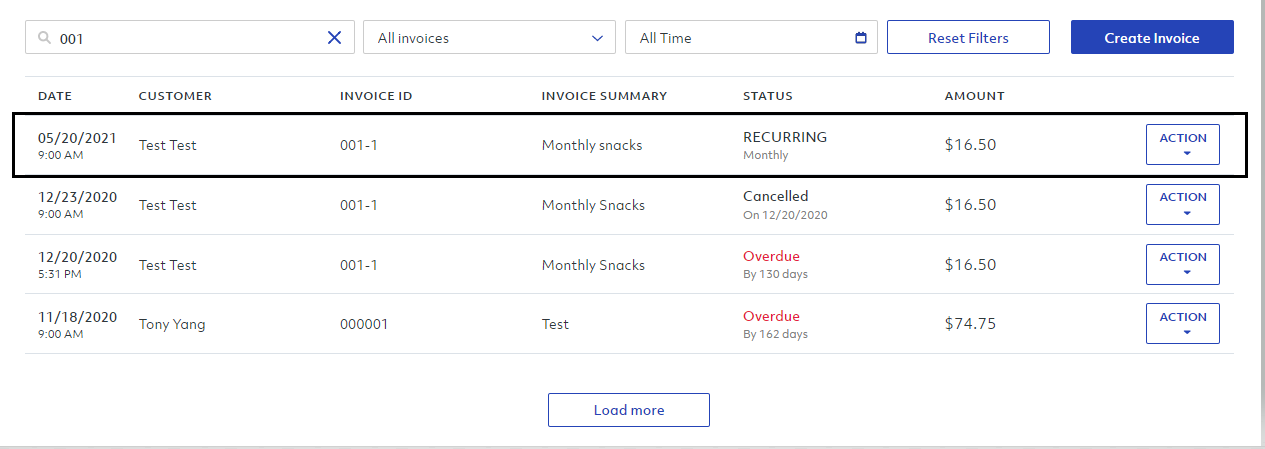Focus the search box containing 001
Viewport: 1265px width, 449px height.
(x=189, y=38)
